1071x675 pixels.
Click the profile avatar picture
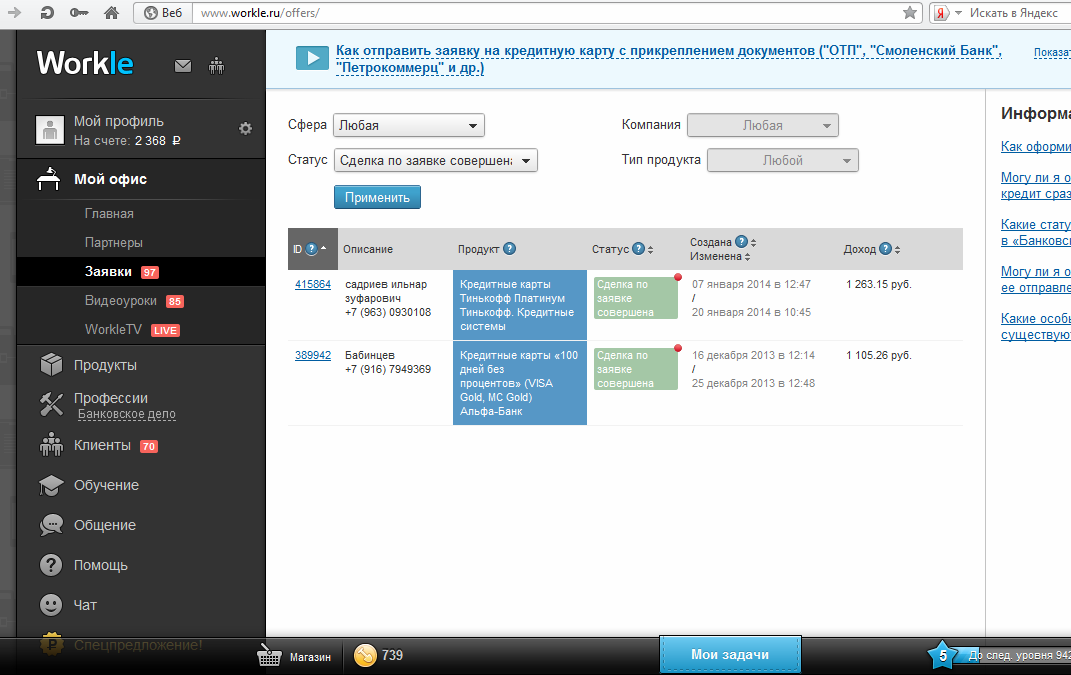50,130
